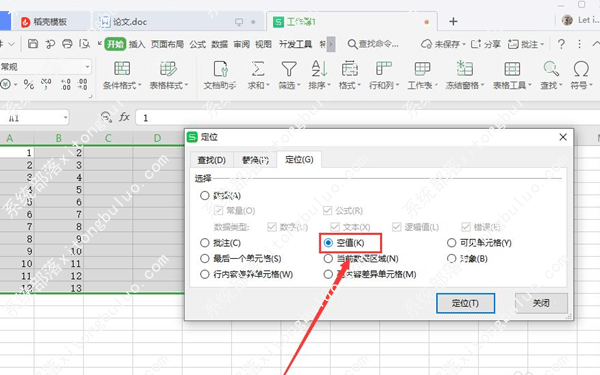Click the percent style icon
The height and width of the screenshot is (375, 600).
pos(29,84)
